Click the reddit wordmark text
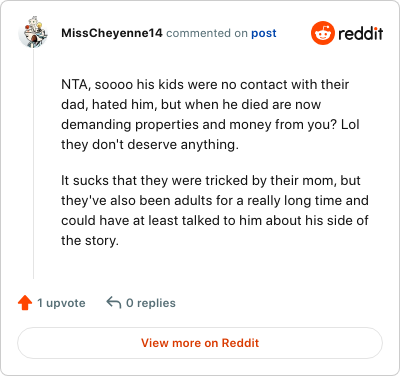 tap(361, 33)
